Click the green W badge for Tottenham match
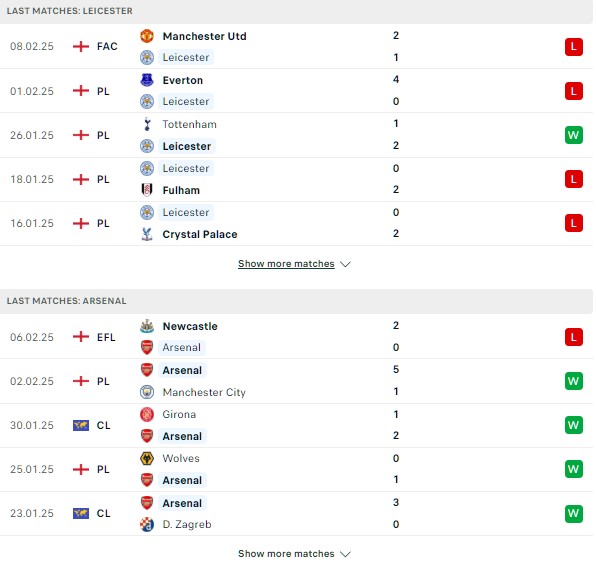The height and width of the screenshot is (565, 596). [574, 135]
